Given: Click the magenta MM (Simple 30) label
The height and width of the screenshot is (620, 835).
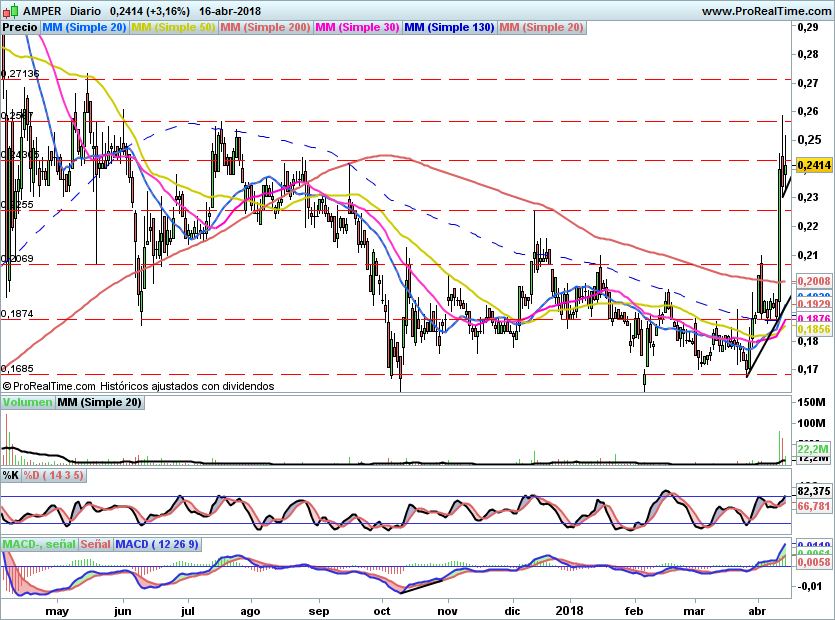Looking at the screenshot, I should pos(356,27).
